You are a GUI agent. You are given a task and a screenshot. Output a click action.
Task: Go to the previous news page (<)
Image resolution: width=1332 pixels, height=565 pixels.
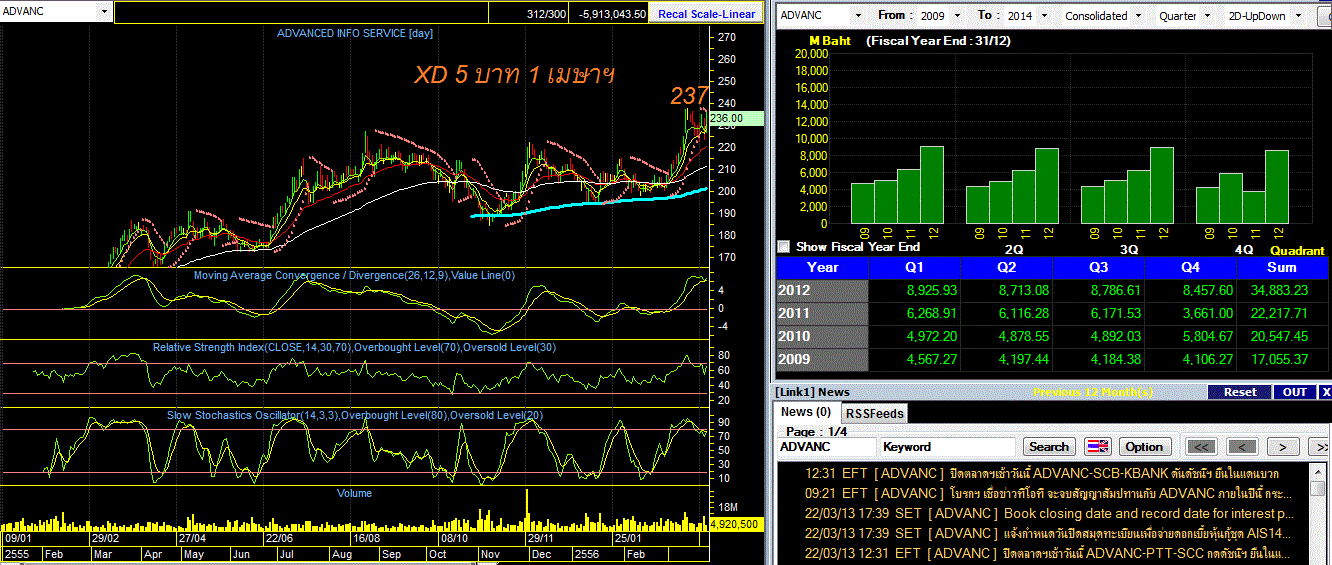coord(1242,447)
